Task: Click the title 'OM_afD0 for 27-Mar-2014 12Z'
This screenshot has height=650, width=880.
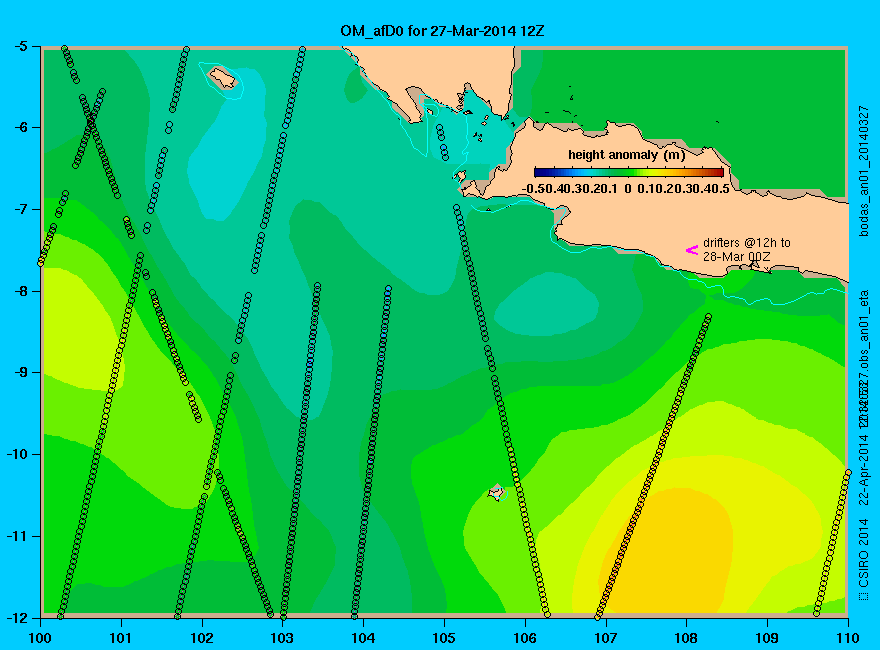Action: (442, 30)
